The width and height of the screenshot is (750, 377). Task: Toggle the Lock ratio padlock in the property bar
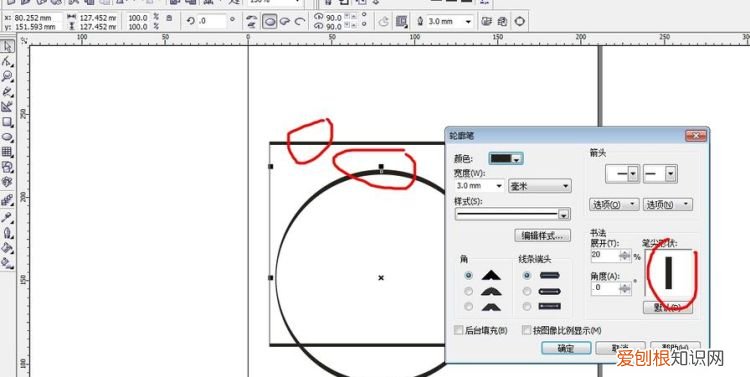point(169,18)
